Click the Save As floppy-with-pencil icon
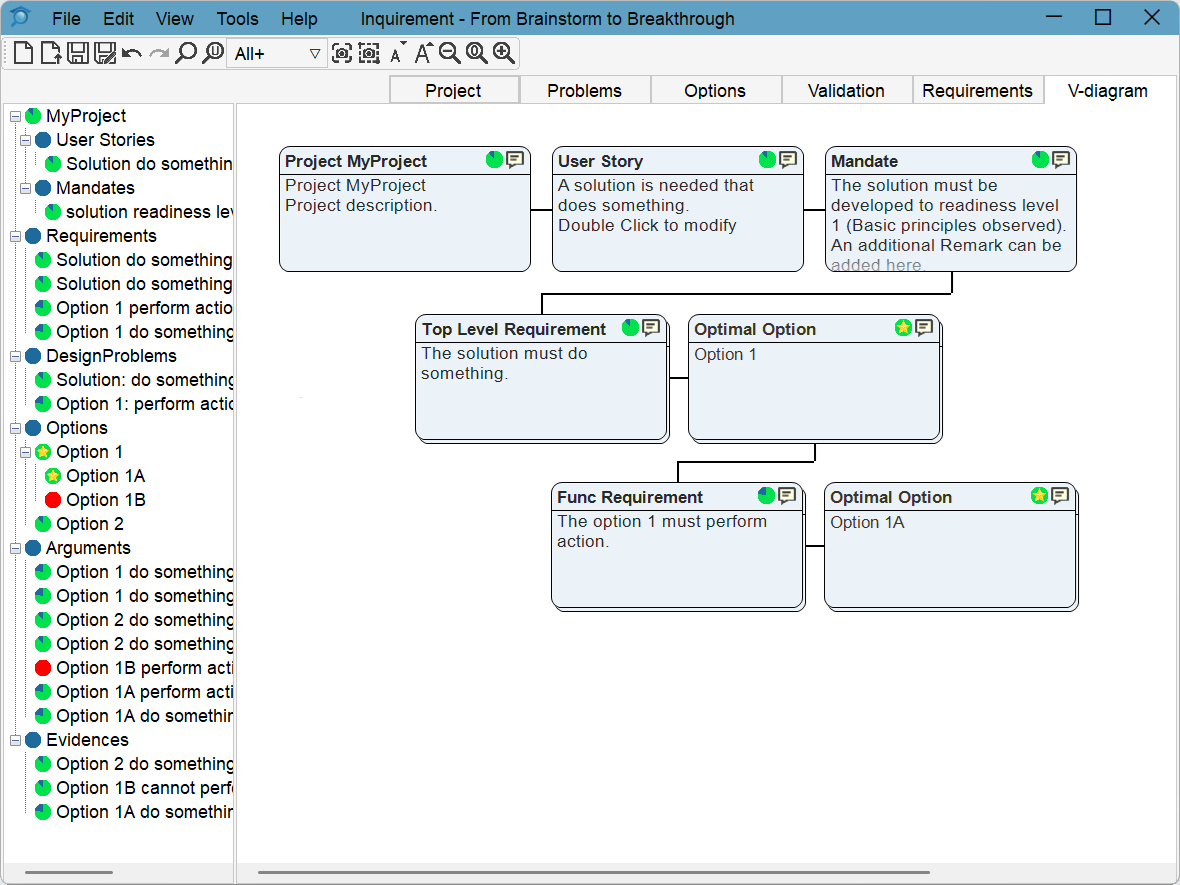This screenshot has height=885, width=1180. pyautogui.click(x=105, y=53)
